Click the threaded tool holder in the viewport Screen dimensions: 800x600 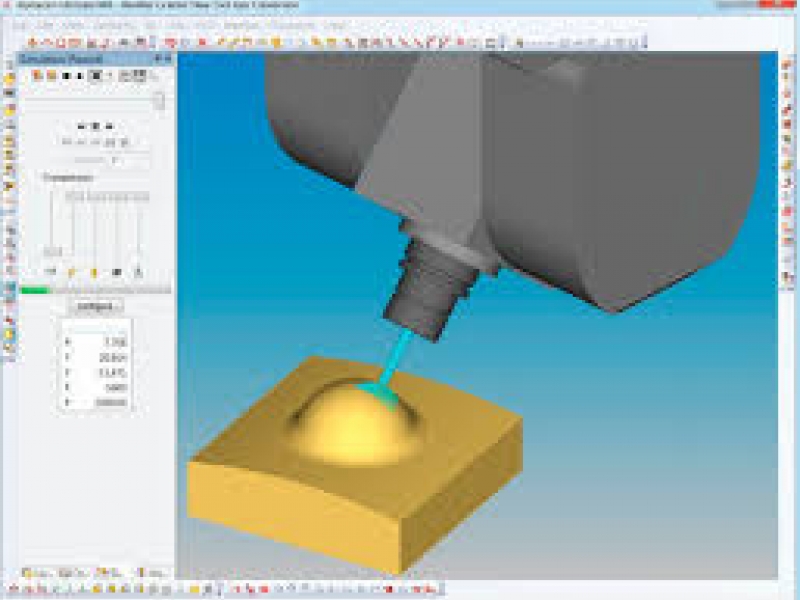click(431, 291)
